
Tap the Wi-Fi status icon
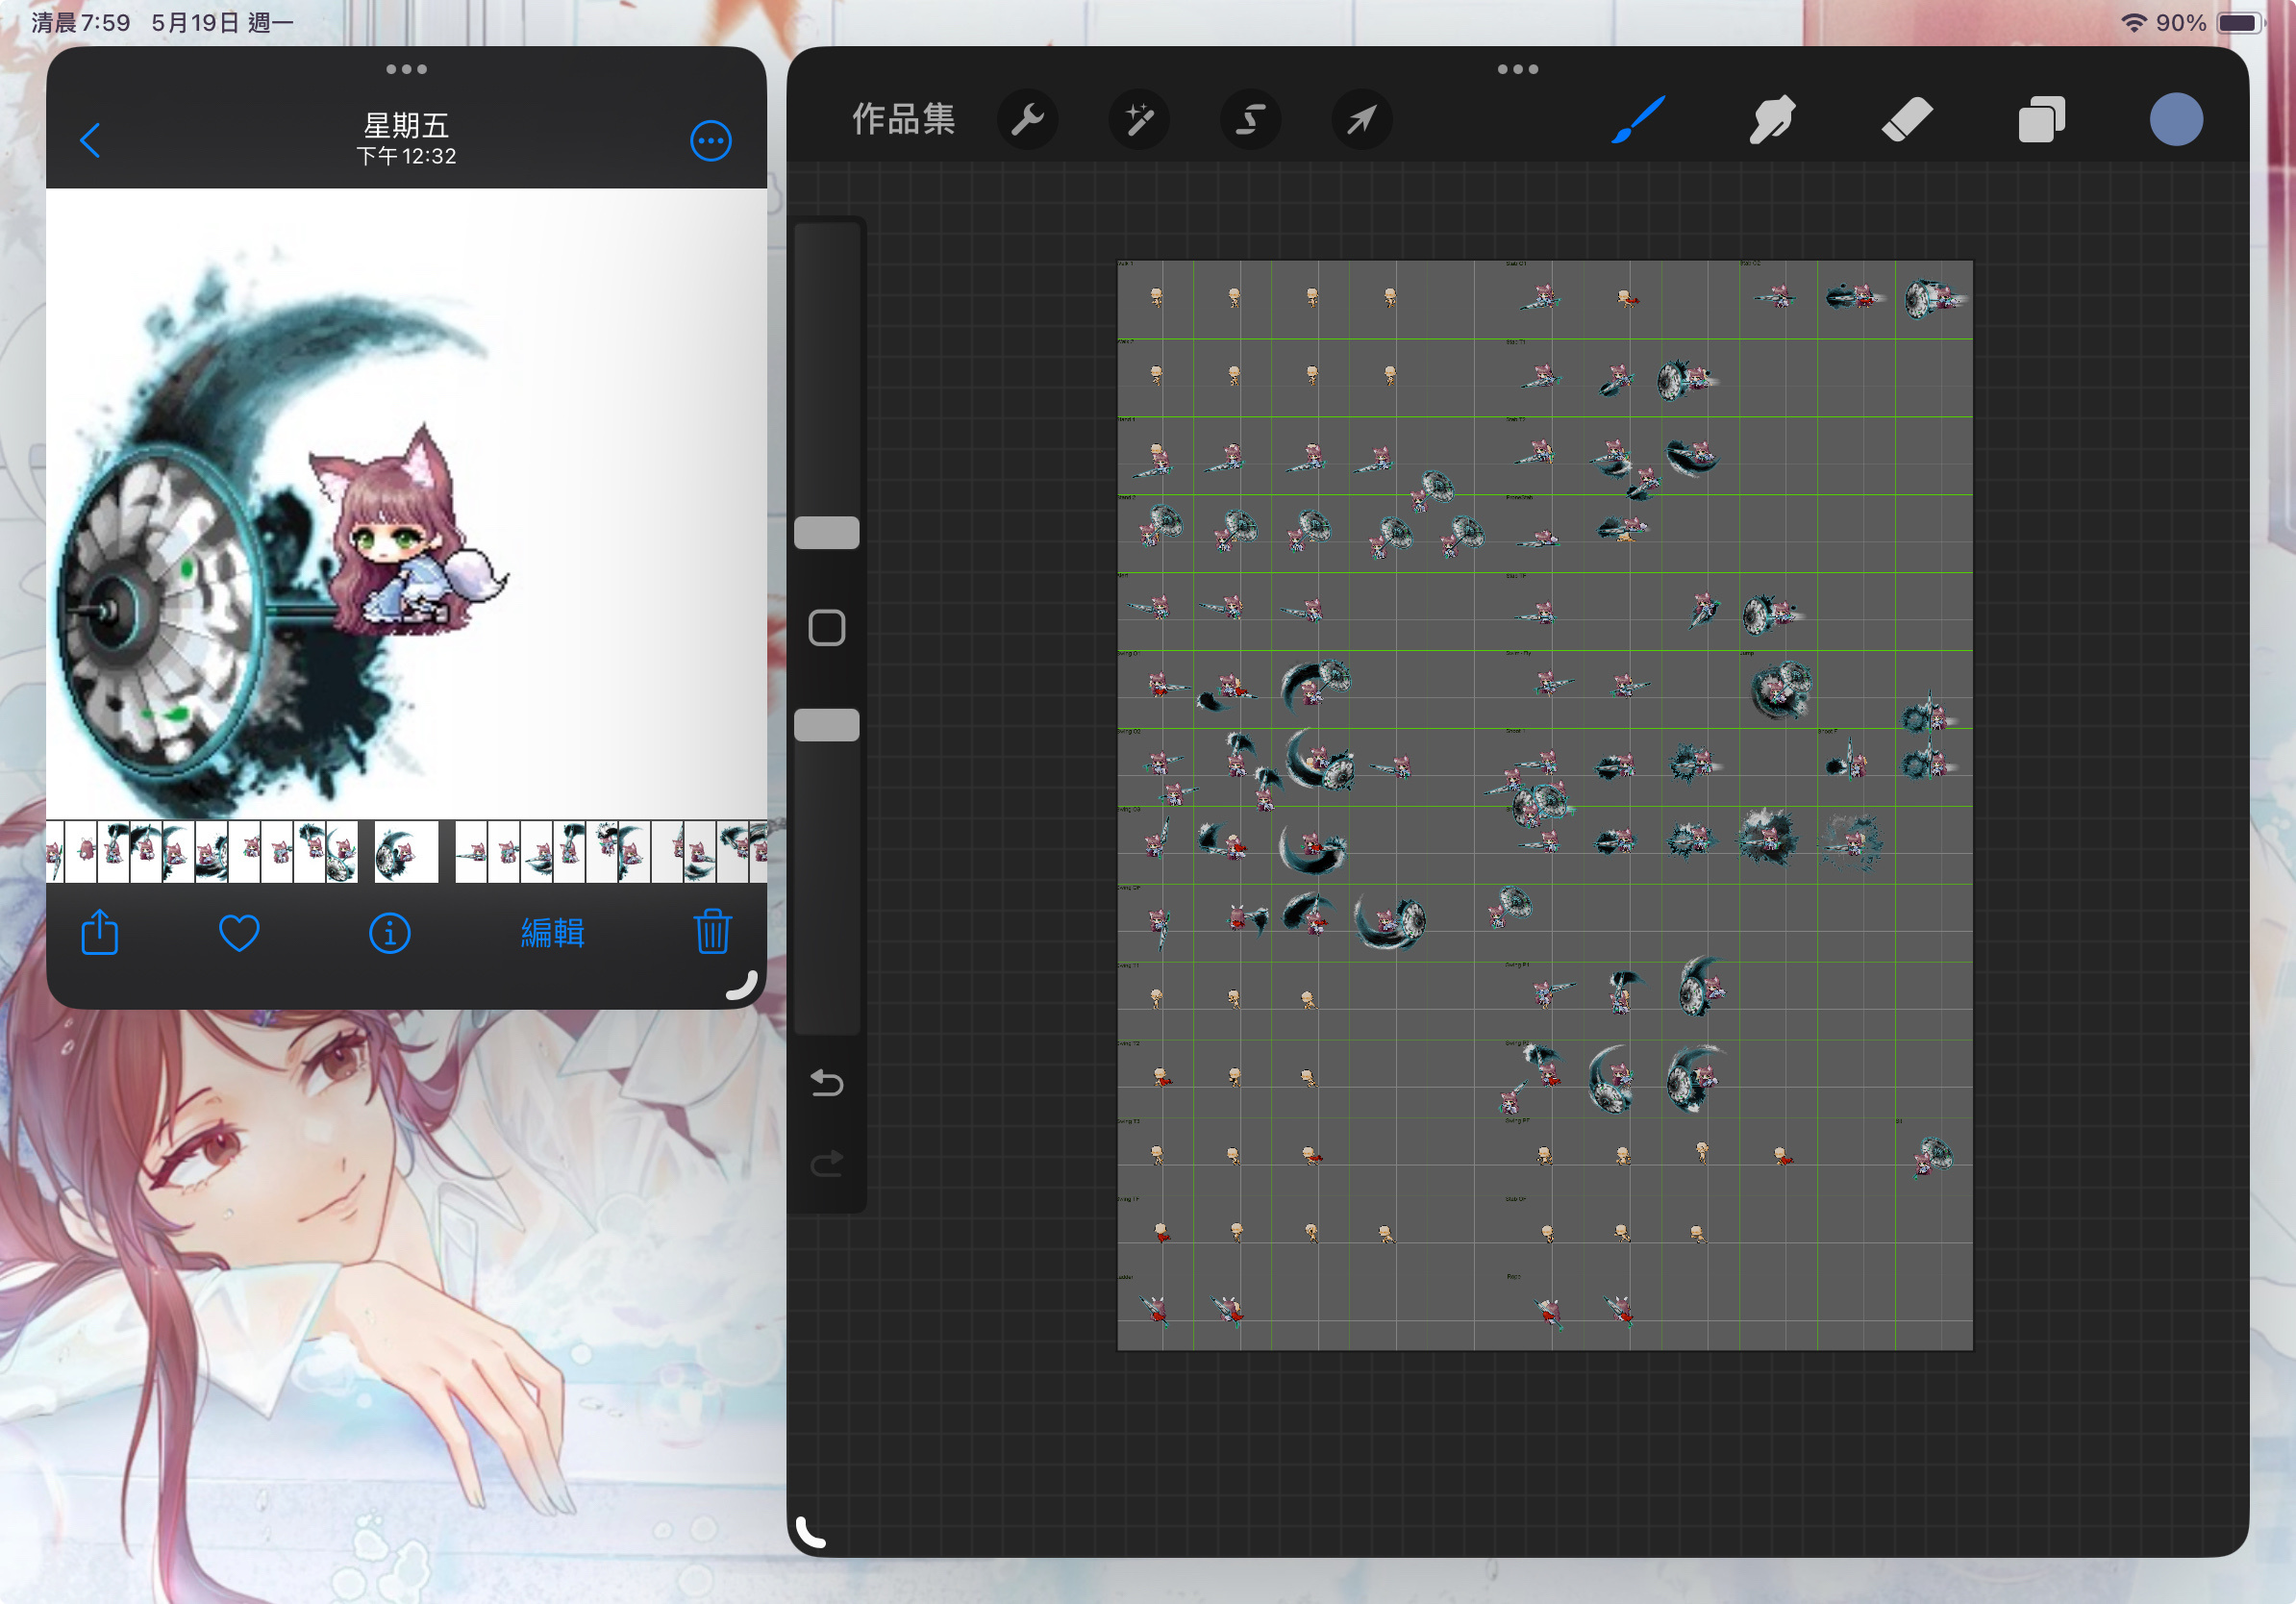coord(2133,22)
